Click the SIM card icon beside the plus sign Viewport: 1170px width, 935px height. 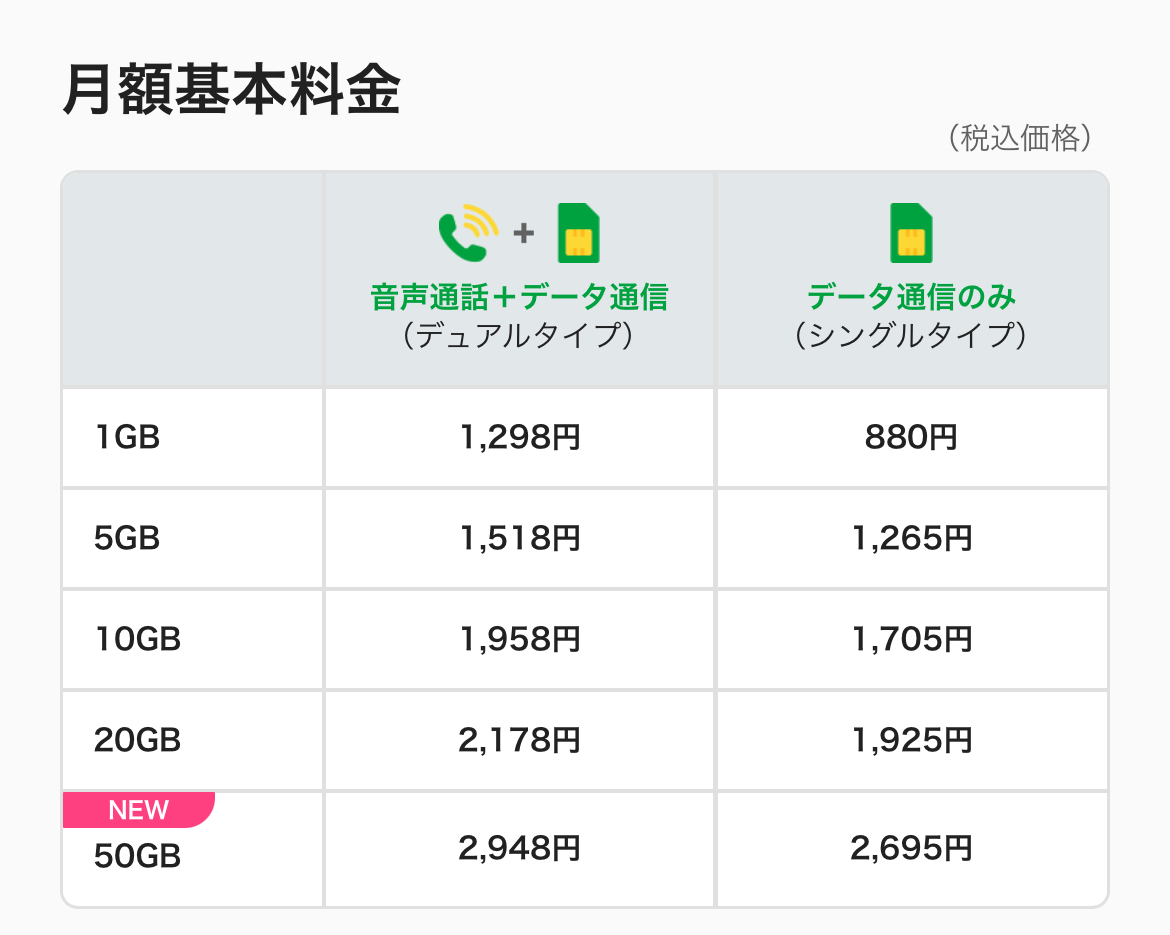click(x=578, y=233)
